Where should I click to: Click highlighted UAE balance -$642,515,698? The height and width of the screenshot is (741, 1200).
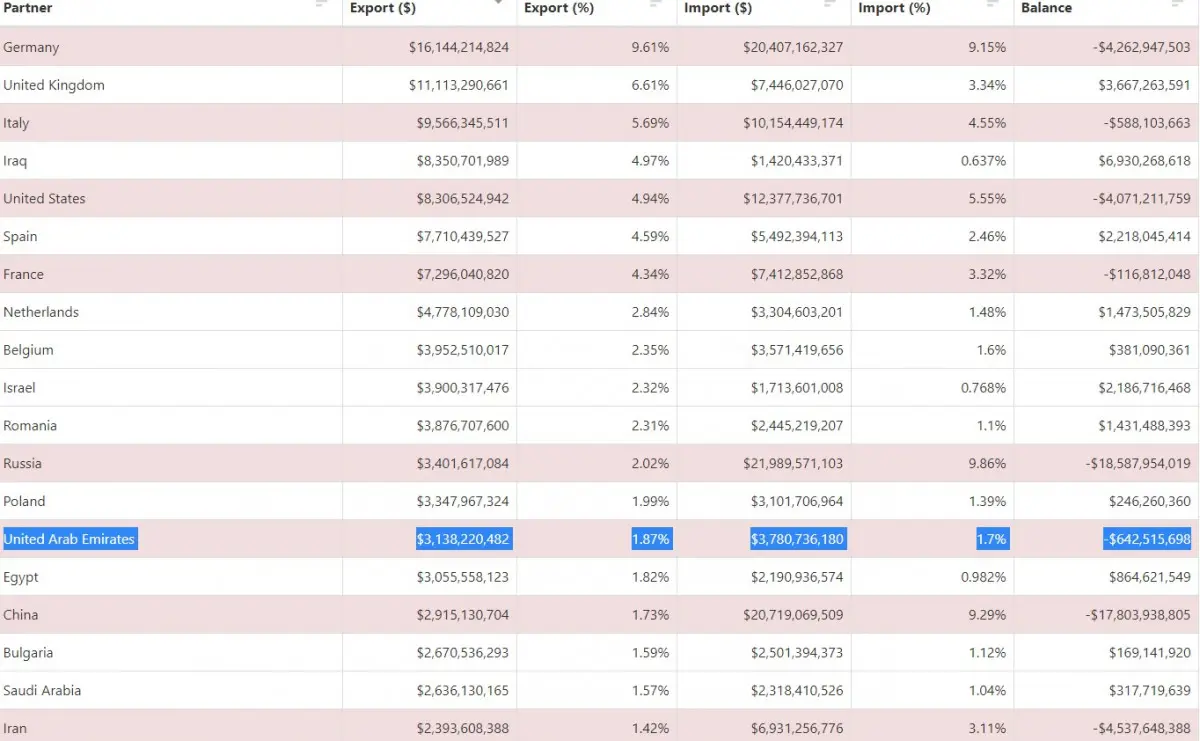pos(1148,539)
